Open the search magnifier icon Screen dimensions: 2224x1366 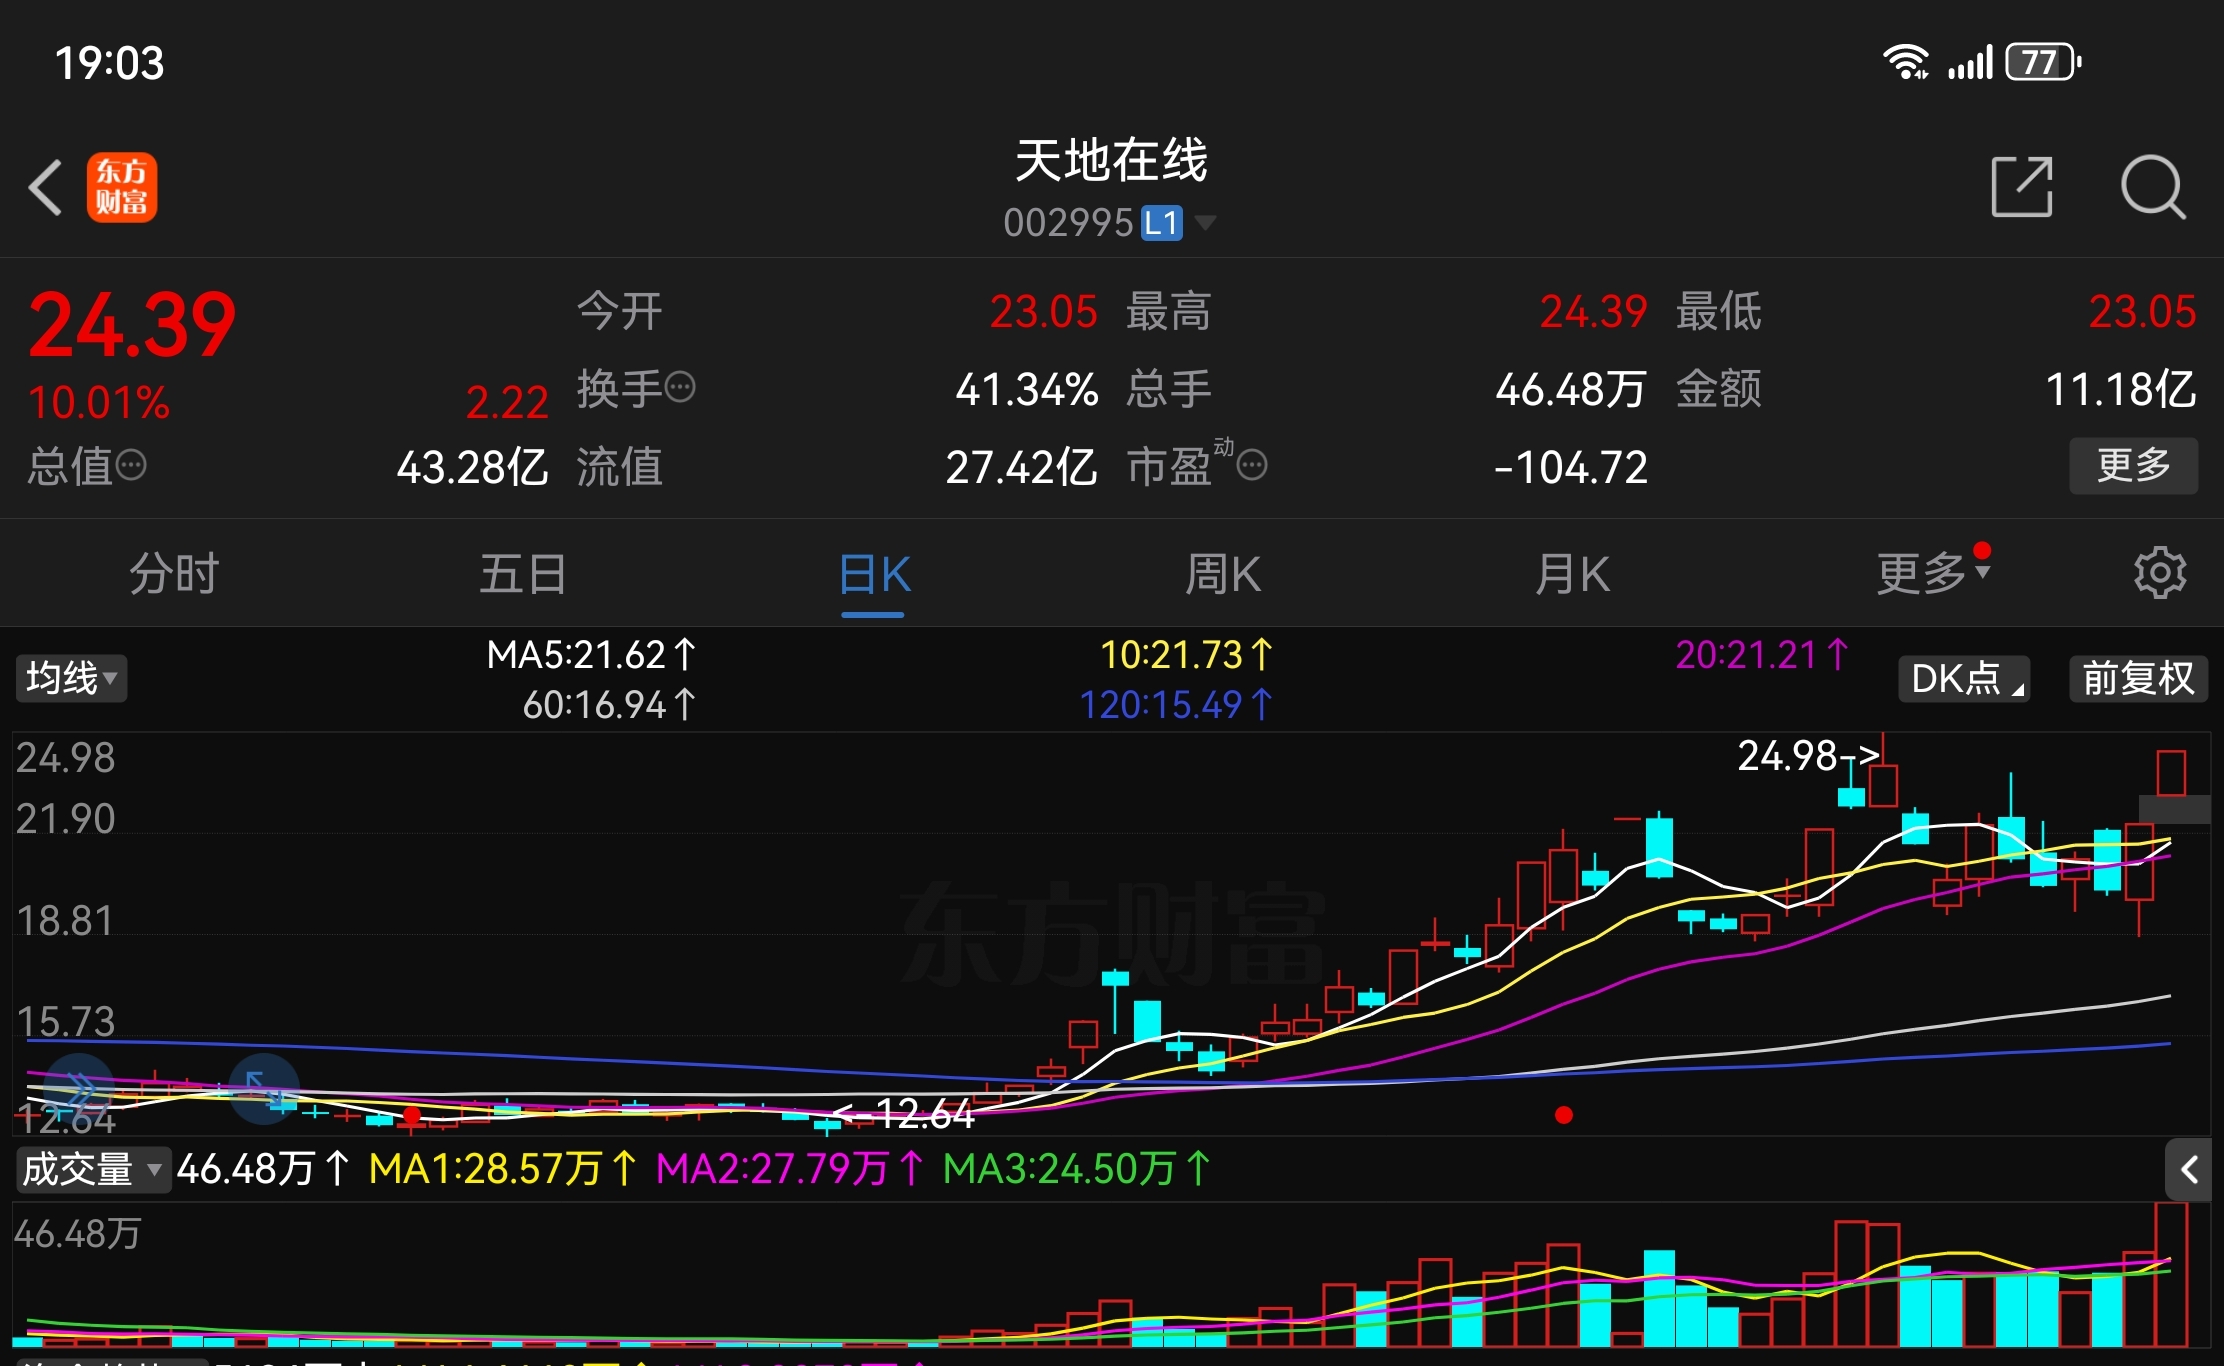coord(2153,187)
